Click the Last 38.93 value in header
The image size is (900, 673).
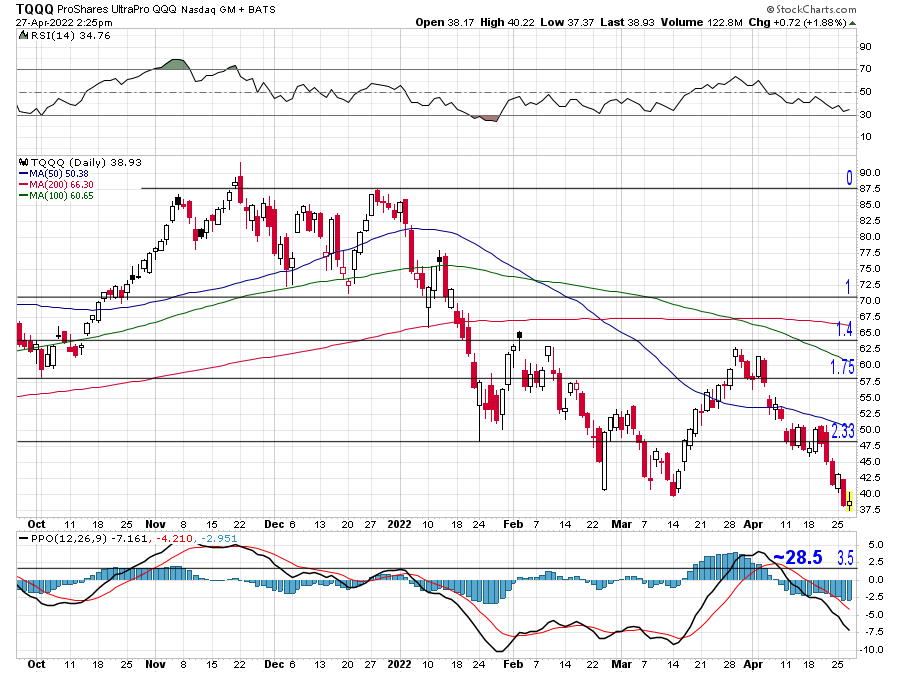(x=627, y=22)
